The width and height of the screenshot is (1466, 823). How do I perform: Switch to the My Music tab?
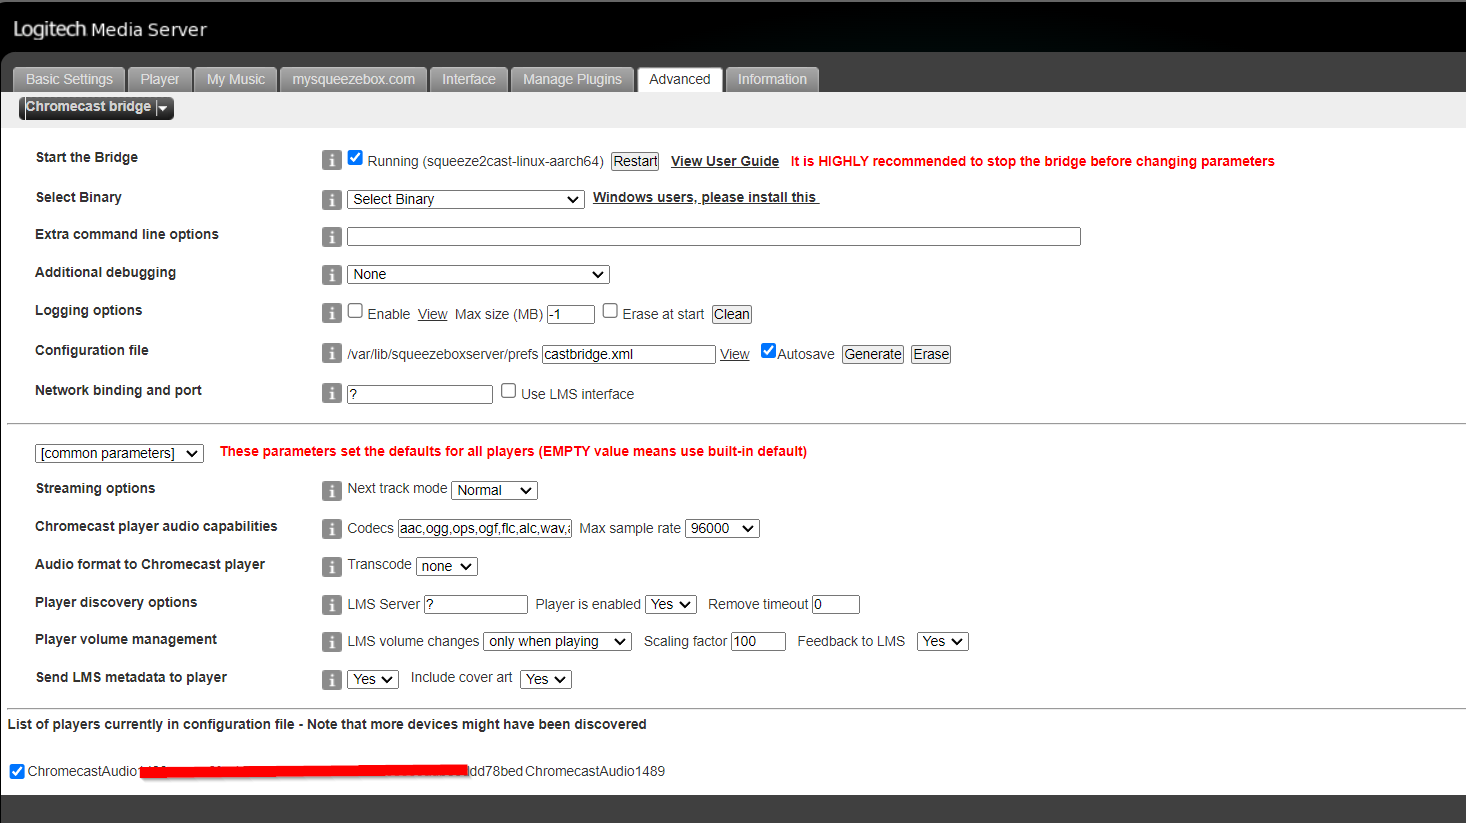(x=236, y=79)
